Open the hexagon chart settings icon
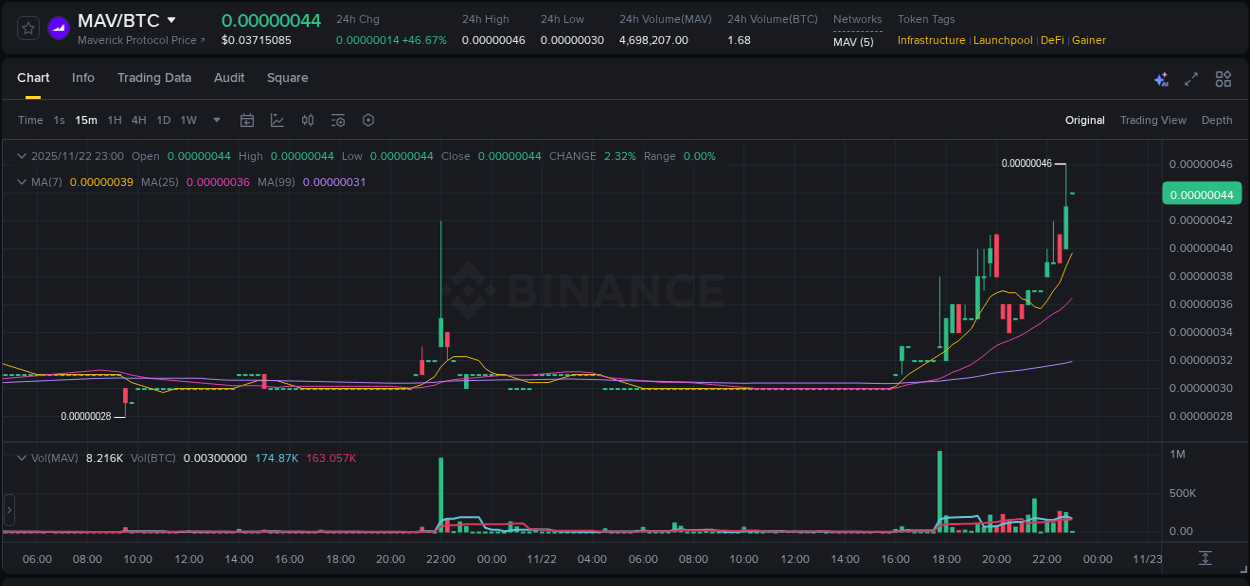Image resolution: width=1250 pixels, height=586 pixels. tap(368, 120)
